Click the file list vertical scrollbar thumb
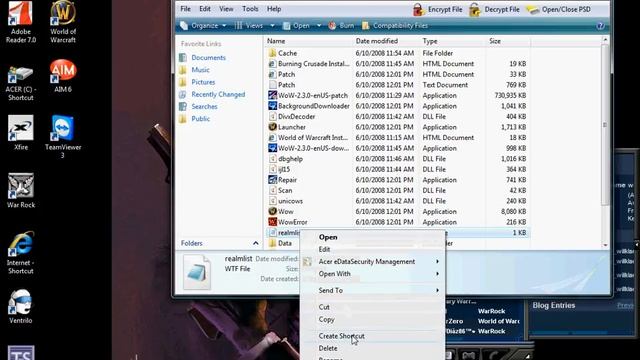Viewport: 640px width, 360px height. click(605, 125)
